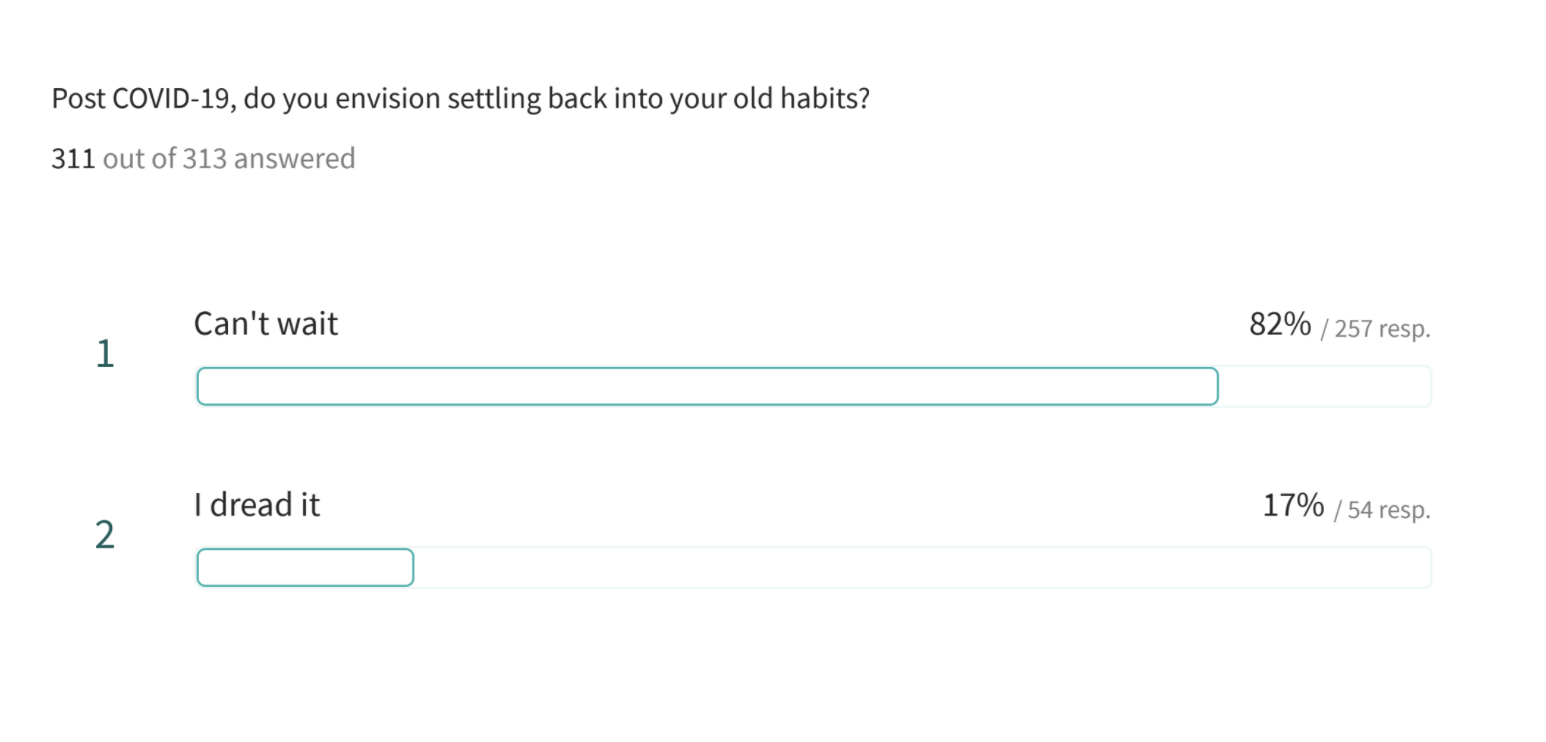Click the filled part of Can't wait bar
The image size is (1546, 742).
707,386
